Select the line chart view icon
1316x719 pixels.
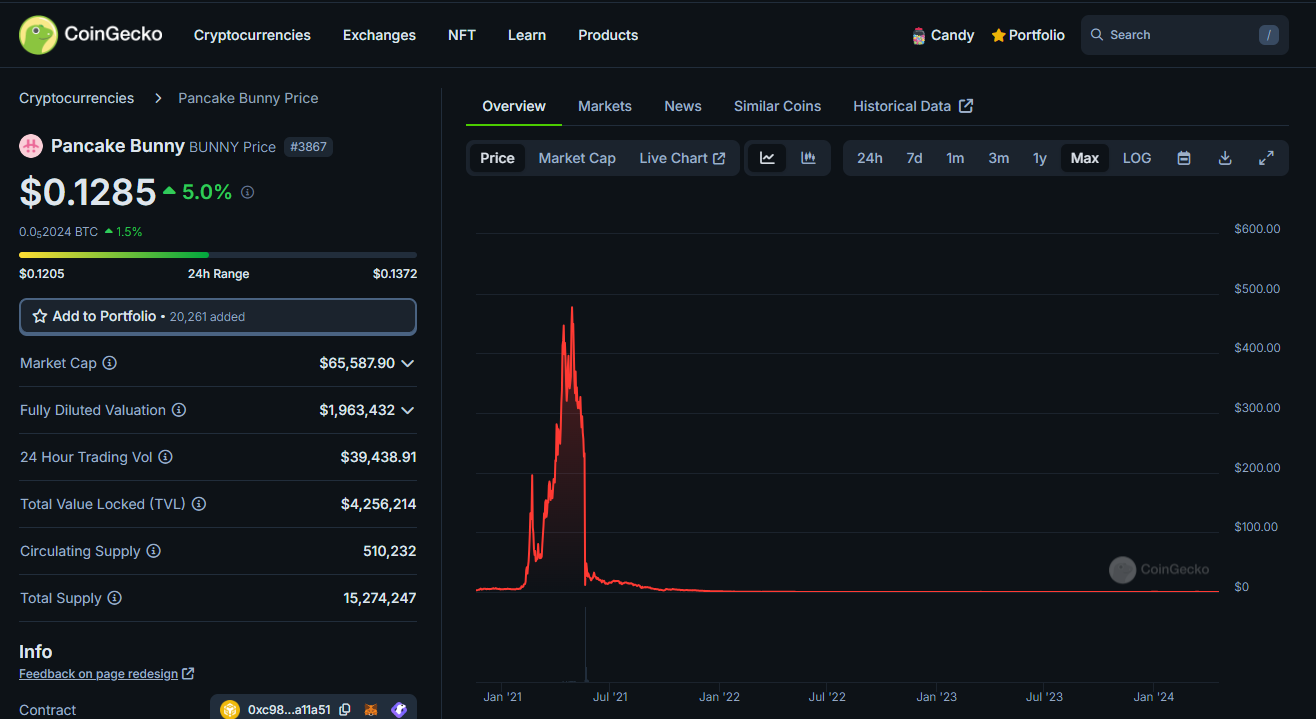point(767,158)
